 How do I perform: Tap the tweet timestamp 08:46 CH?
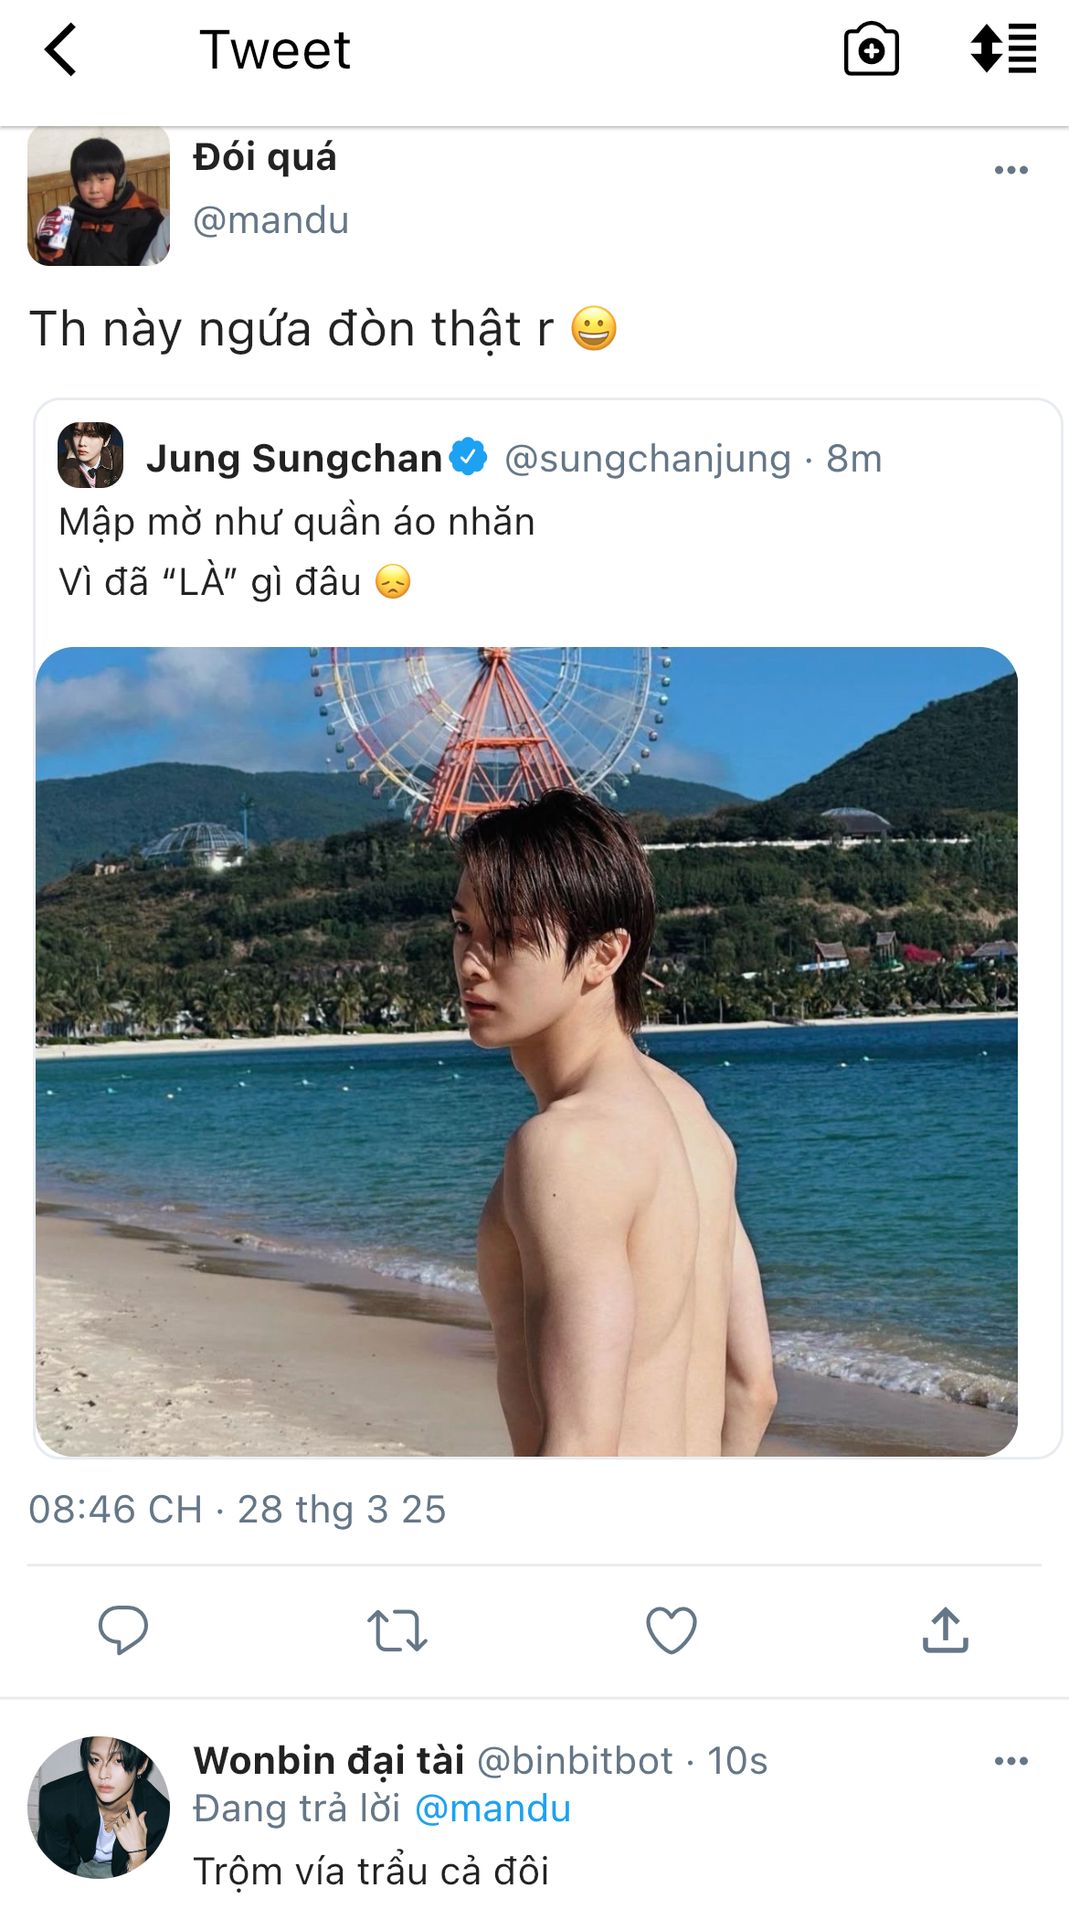115,1509
